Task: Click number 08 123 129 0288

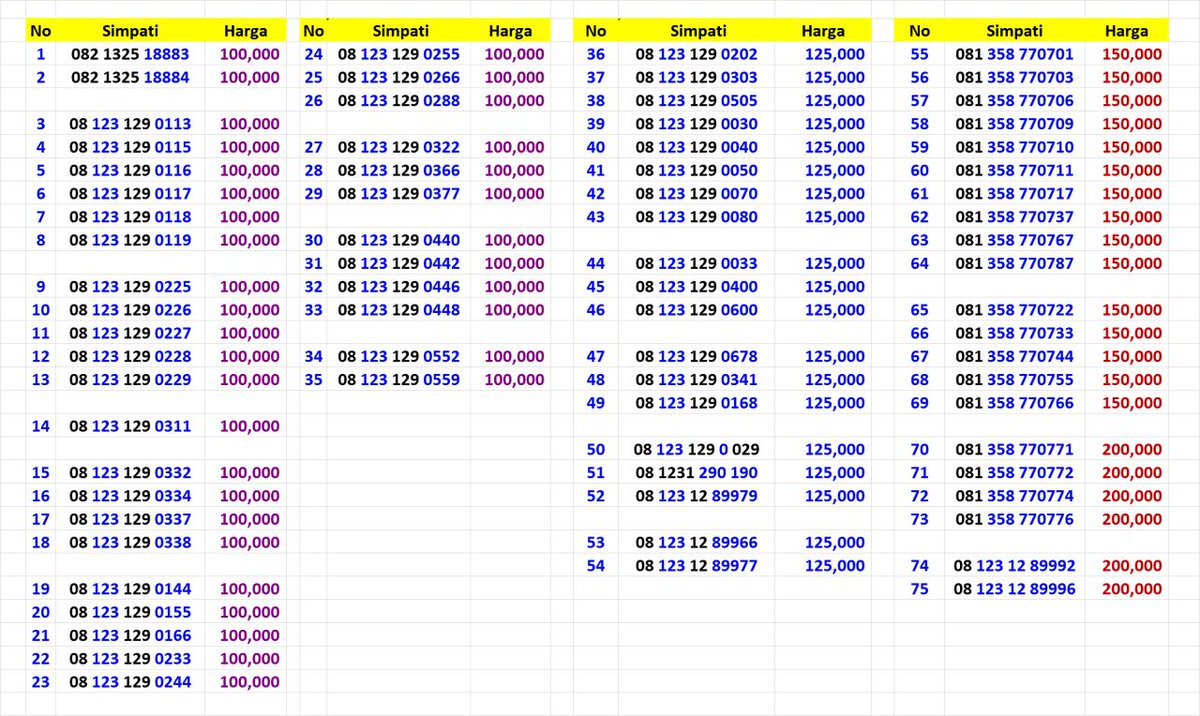Action: (x=399, y=101)
